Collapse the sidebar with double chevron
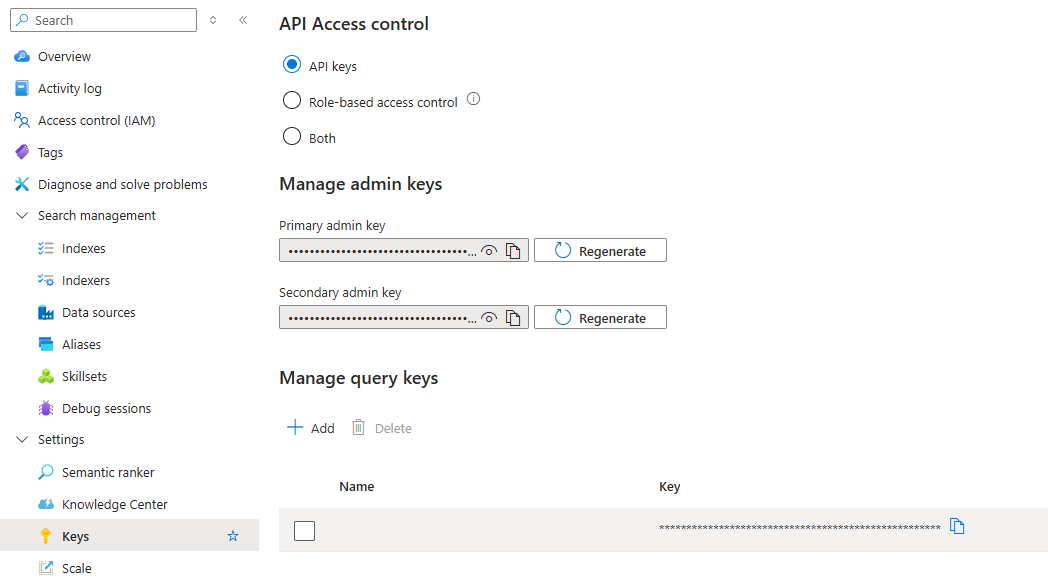This screenshot has width=1048, height=581. [243, 20]
